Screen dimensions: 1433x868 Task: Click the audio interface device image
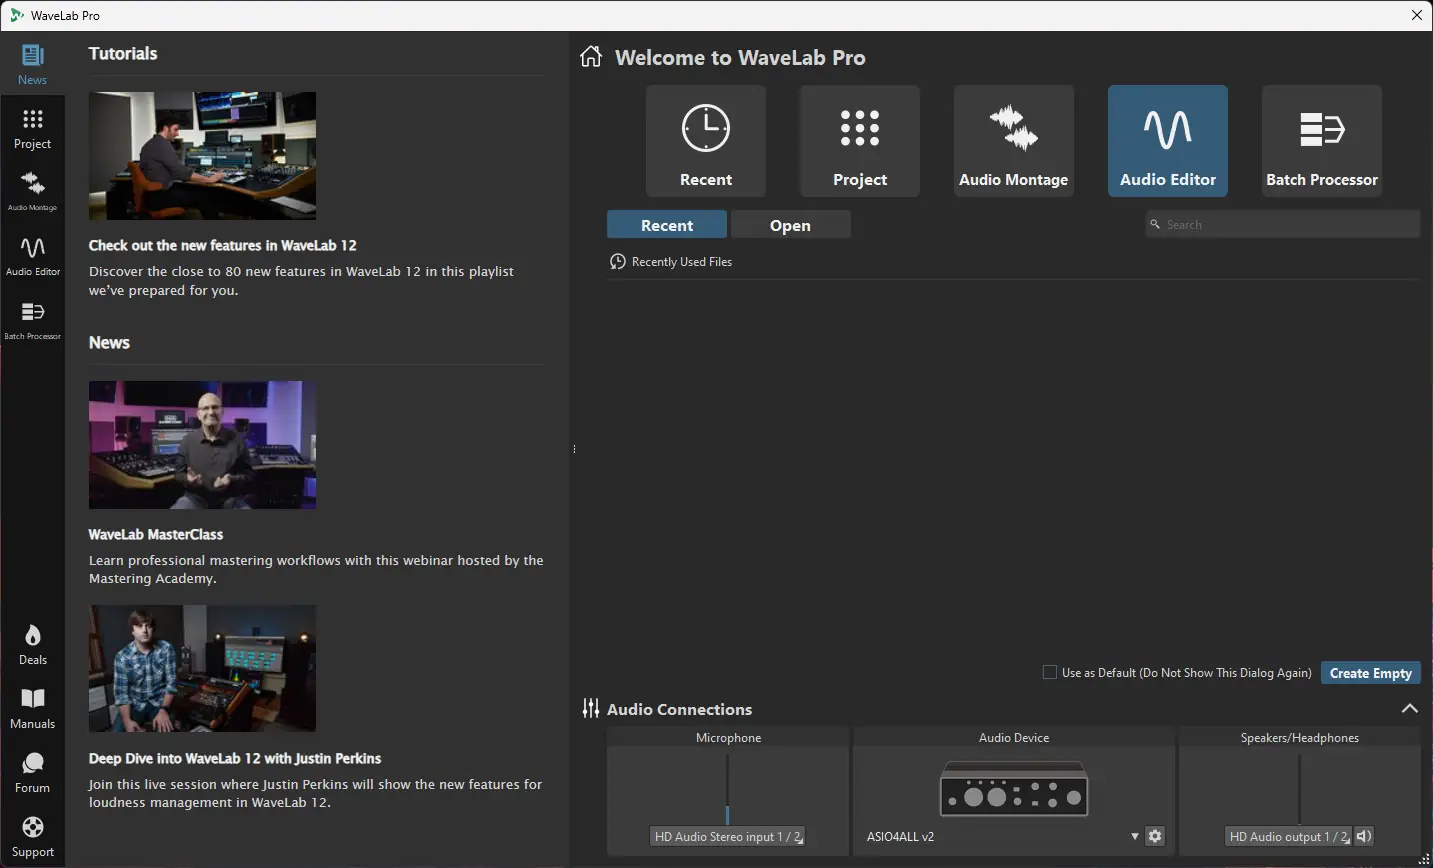[1014, 789]
